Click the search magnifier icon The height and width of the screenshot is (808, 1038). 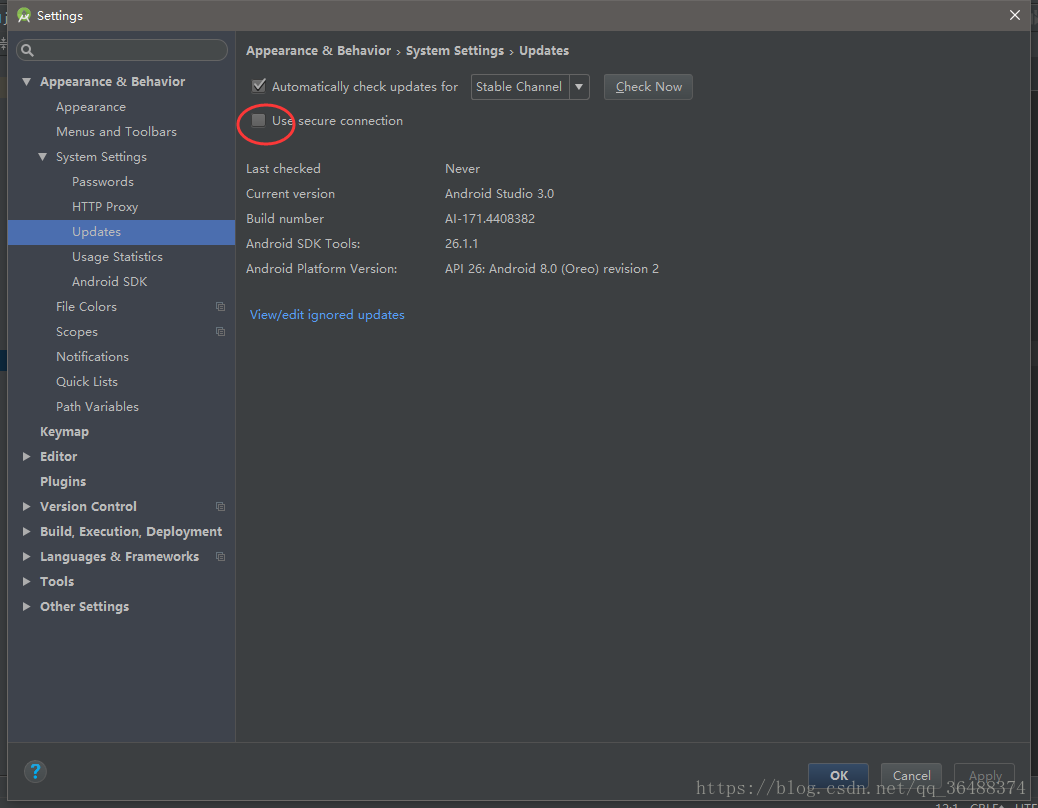(x=27, y=50)
